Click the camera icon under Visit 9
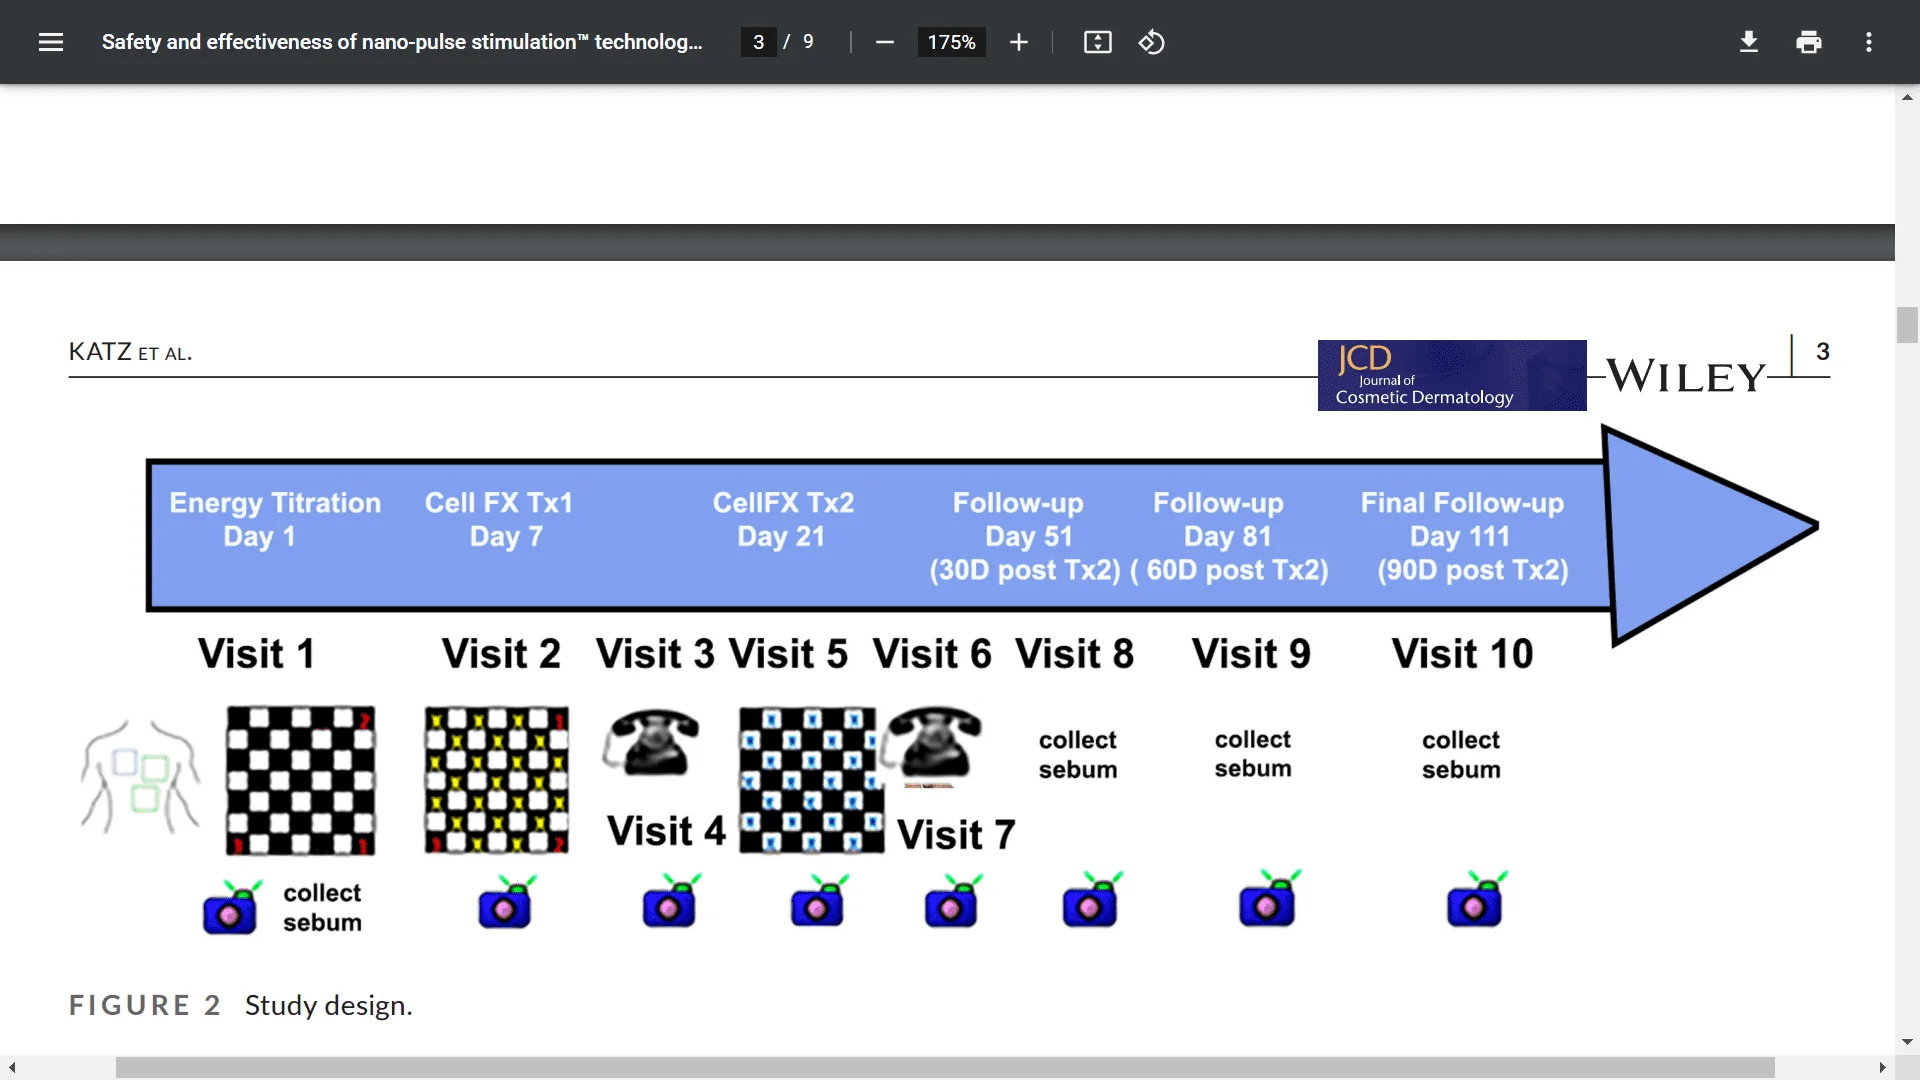Viewport: 1920px width, 1080px height. tap(1270, 898)
